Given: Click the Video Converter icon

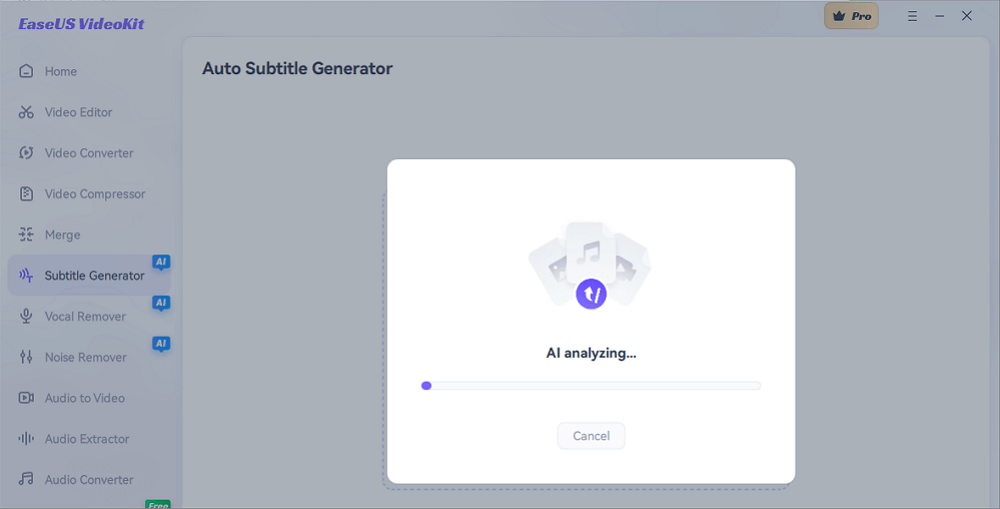Looking at the screenshot, I should tap(26, 153).
